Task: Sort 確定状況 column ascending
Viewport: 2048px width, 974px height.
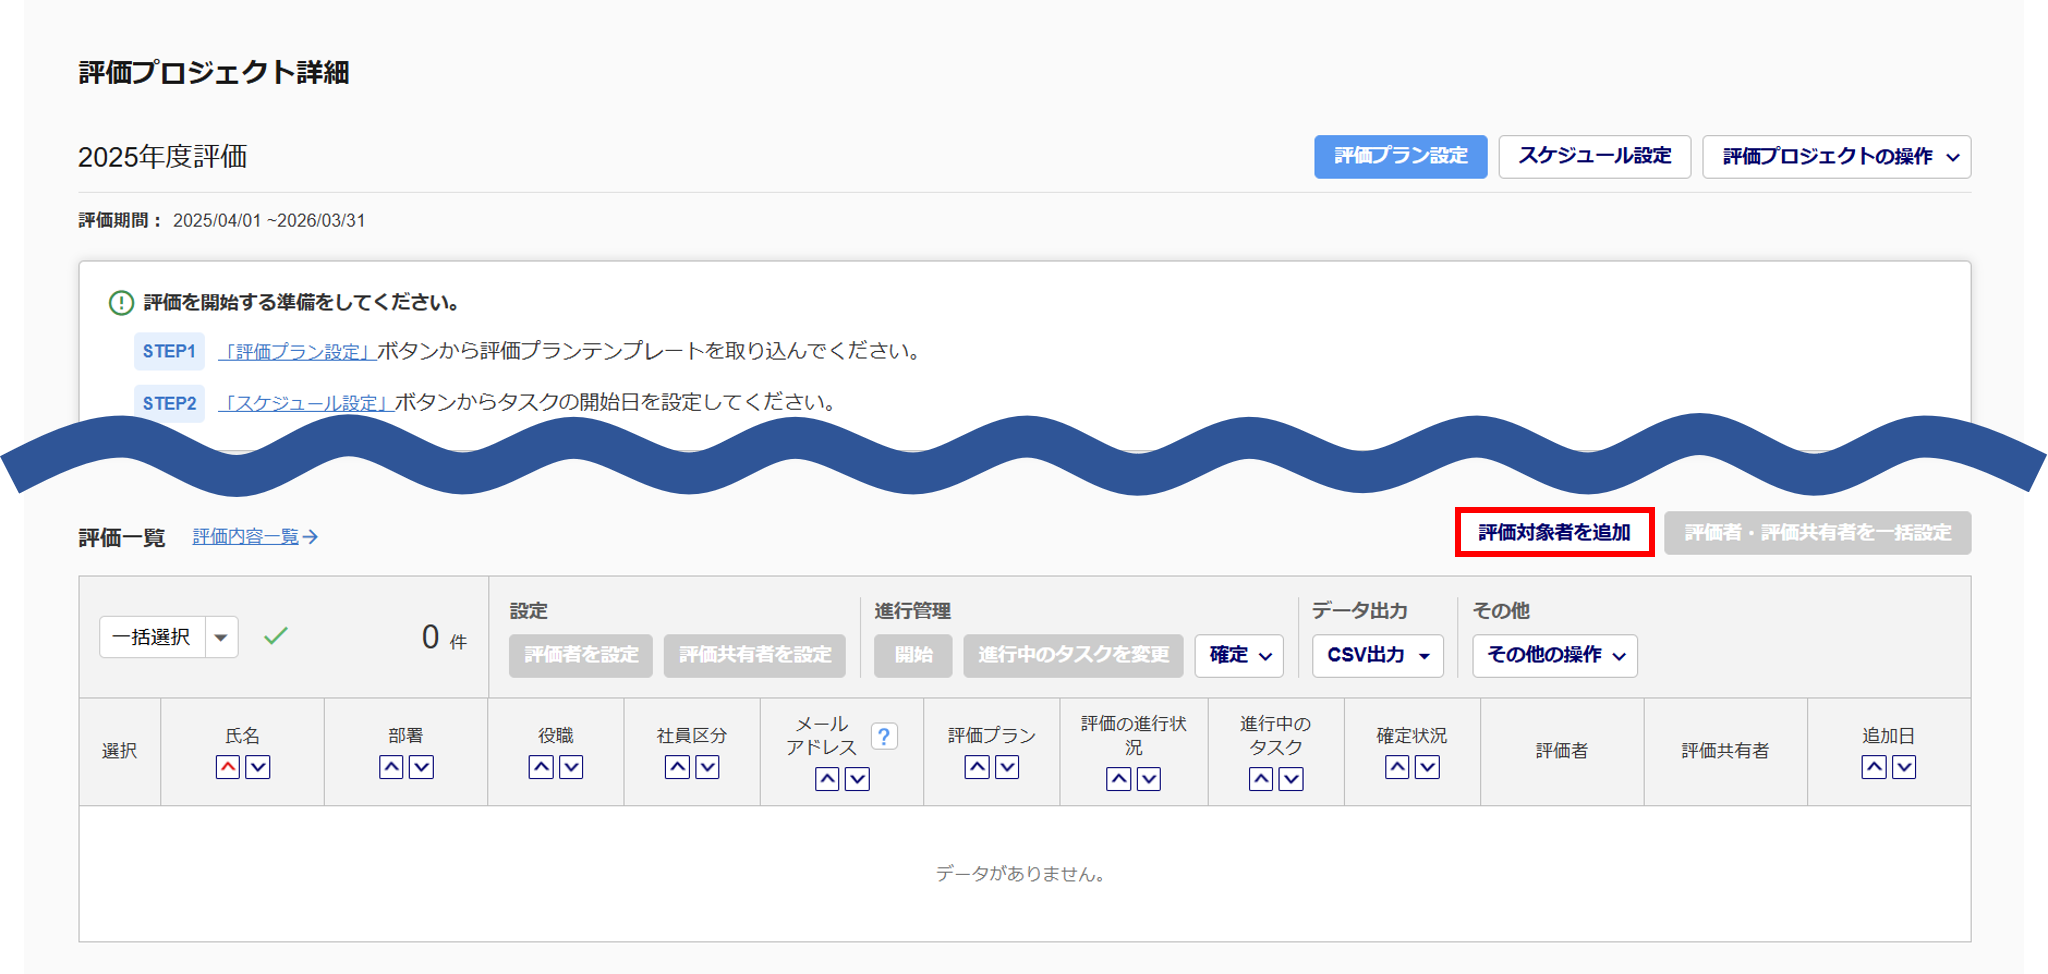Action: (1397, 767)
